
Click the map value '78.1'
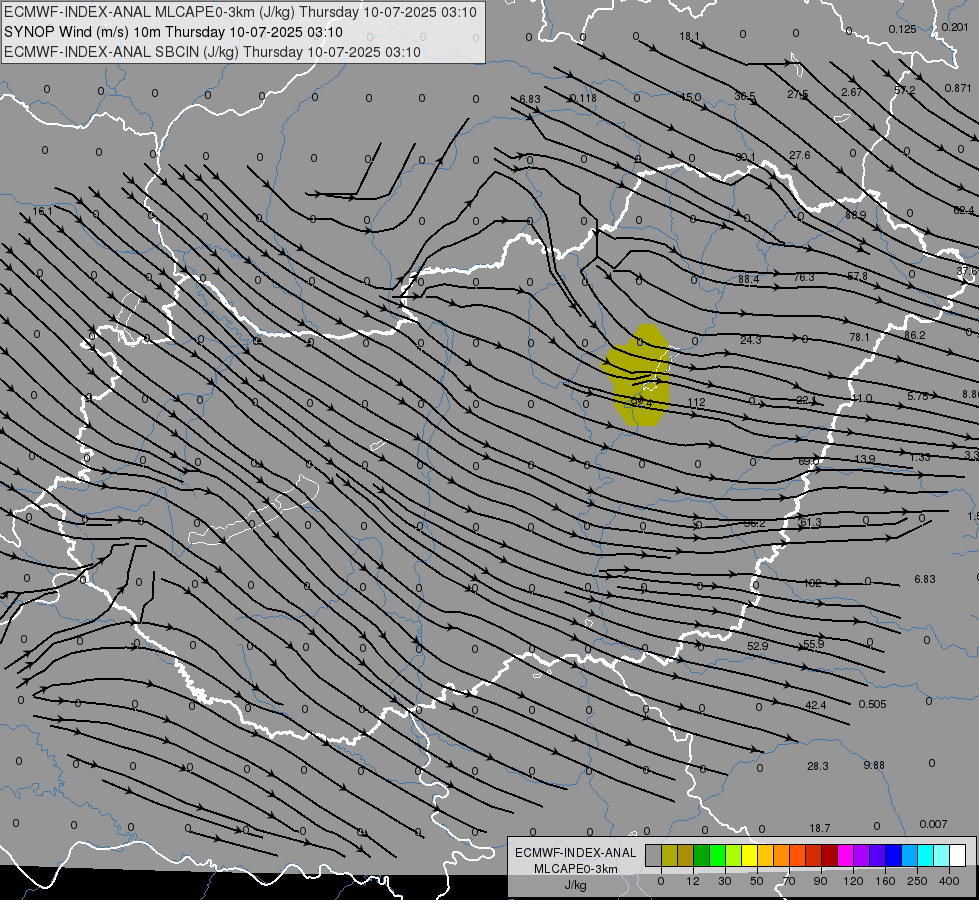coord(859,337)
